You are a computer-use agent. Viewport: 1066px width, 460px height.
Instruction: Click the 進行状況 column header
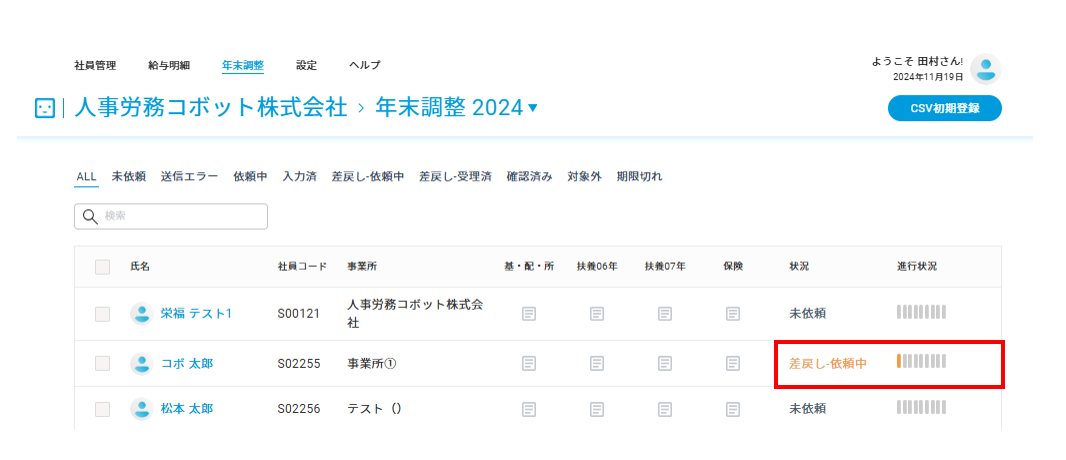(917, 266)
